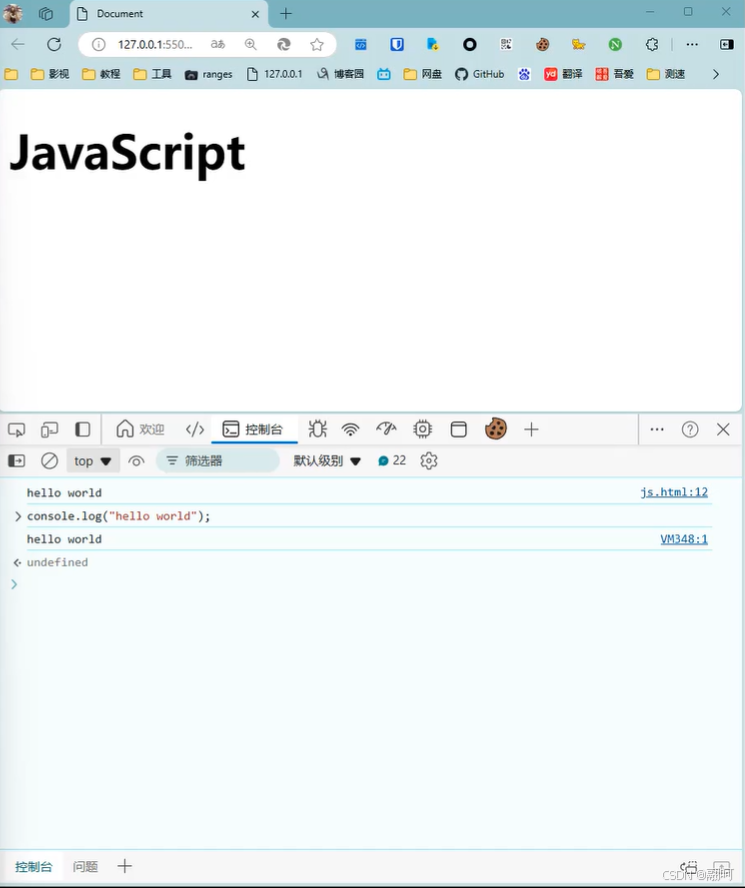Screen dimensions: 745x888
Task: Open the 教程 bookmarks folder
Action: [x=101, y=74]
